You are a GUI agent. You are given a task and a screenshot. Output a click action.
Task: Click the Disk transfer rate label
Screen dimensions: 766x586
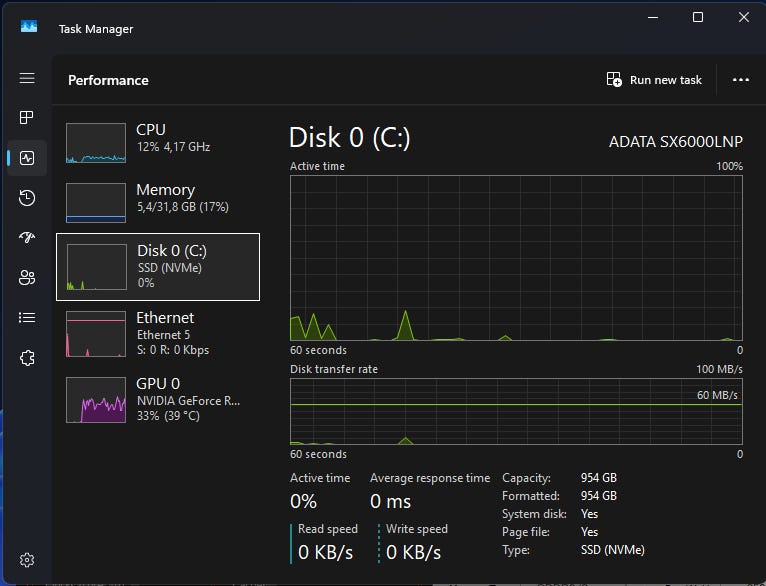pos(334,369)
